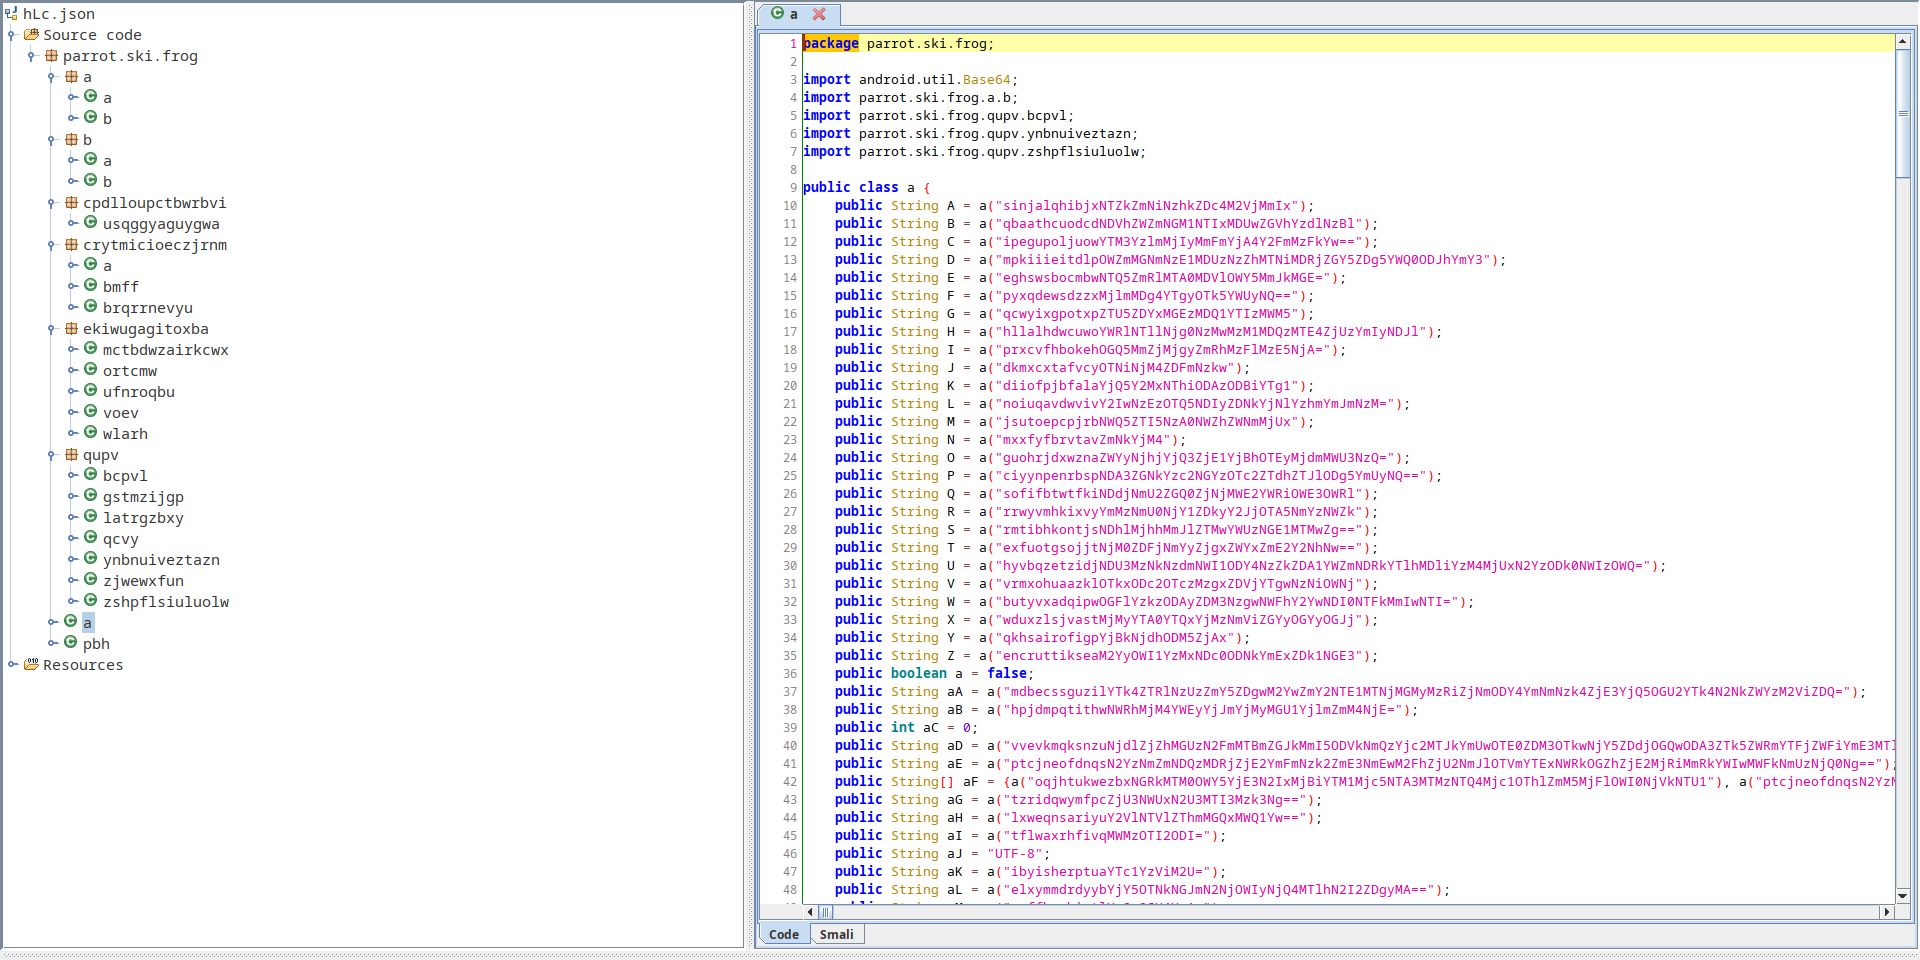Open the ynbnuiveztazn class

(x=161, y=560)
